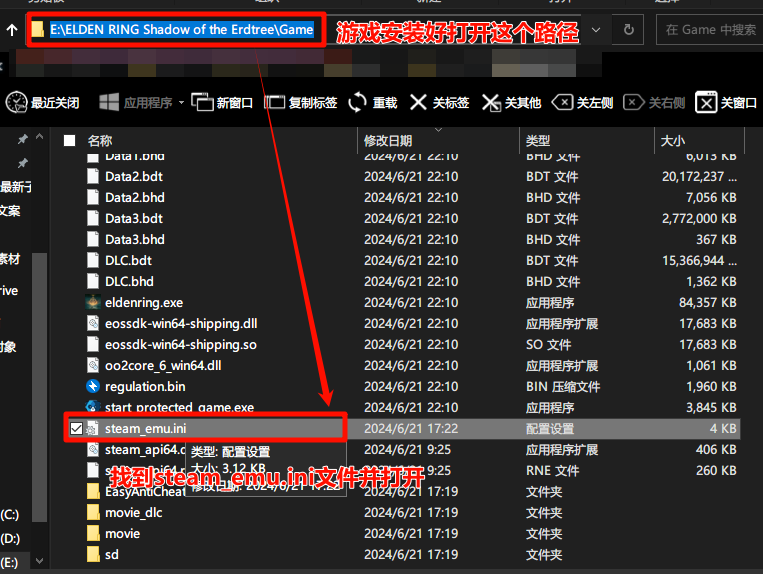Click 关左侧 close left tabs button
This screenshot has width=763, height=574.
click(582, 103)
